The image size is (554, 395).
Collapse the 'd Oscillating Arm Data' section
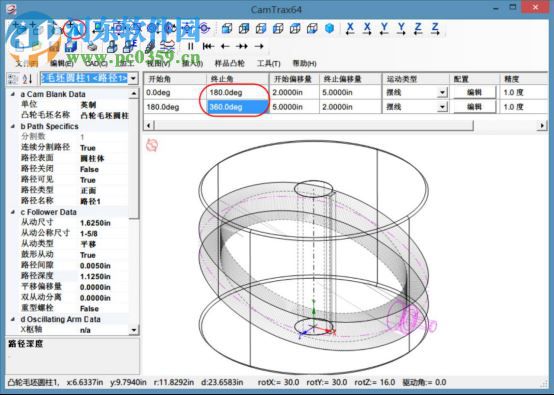pos(13,319)
